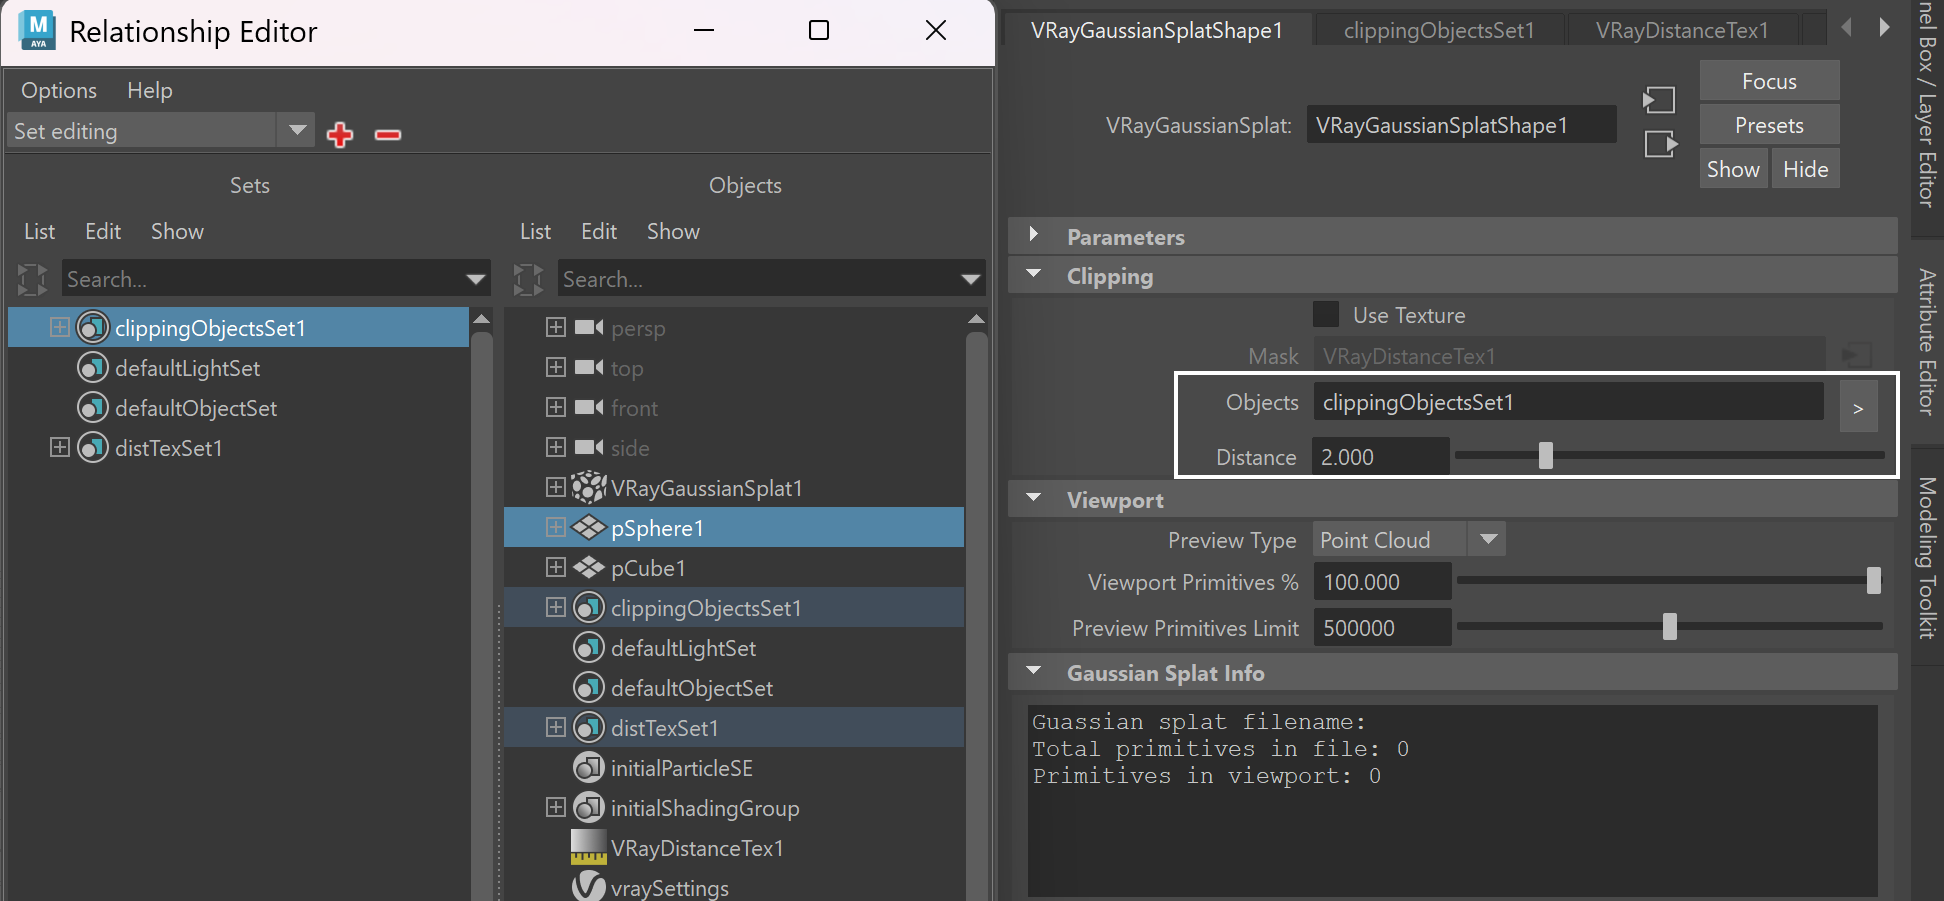Click the distTexSet1 icon in Sets list

pyautogui.click(x=93, y=448)
